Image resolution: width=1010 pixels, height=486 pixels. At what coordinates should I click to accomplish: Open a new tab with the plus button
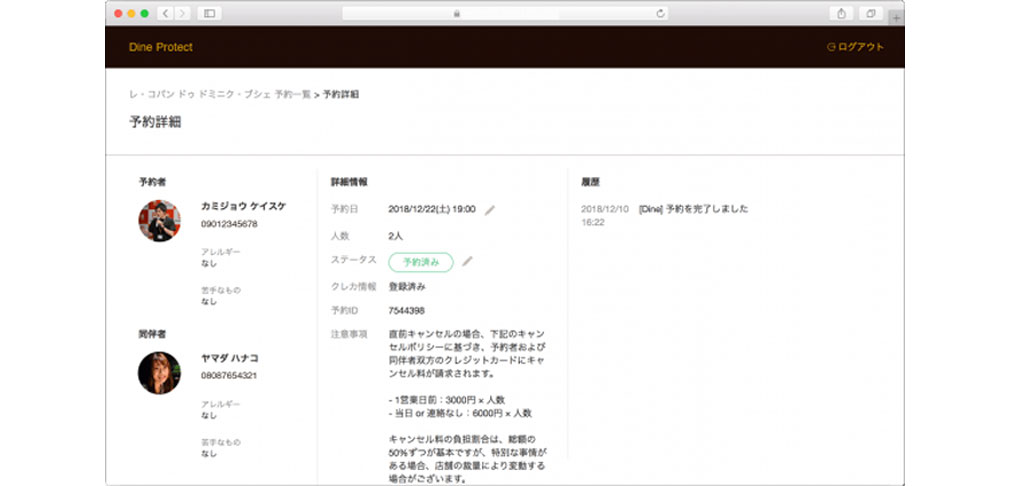[896, 18]
